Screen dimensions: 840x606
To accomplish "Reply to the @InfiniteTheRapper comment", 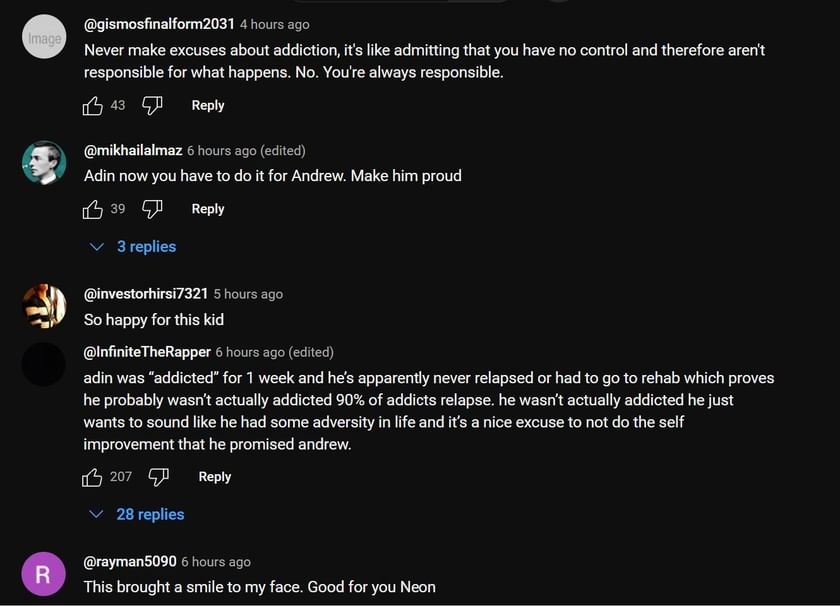I will tap(215, 477).
